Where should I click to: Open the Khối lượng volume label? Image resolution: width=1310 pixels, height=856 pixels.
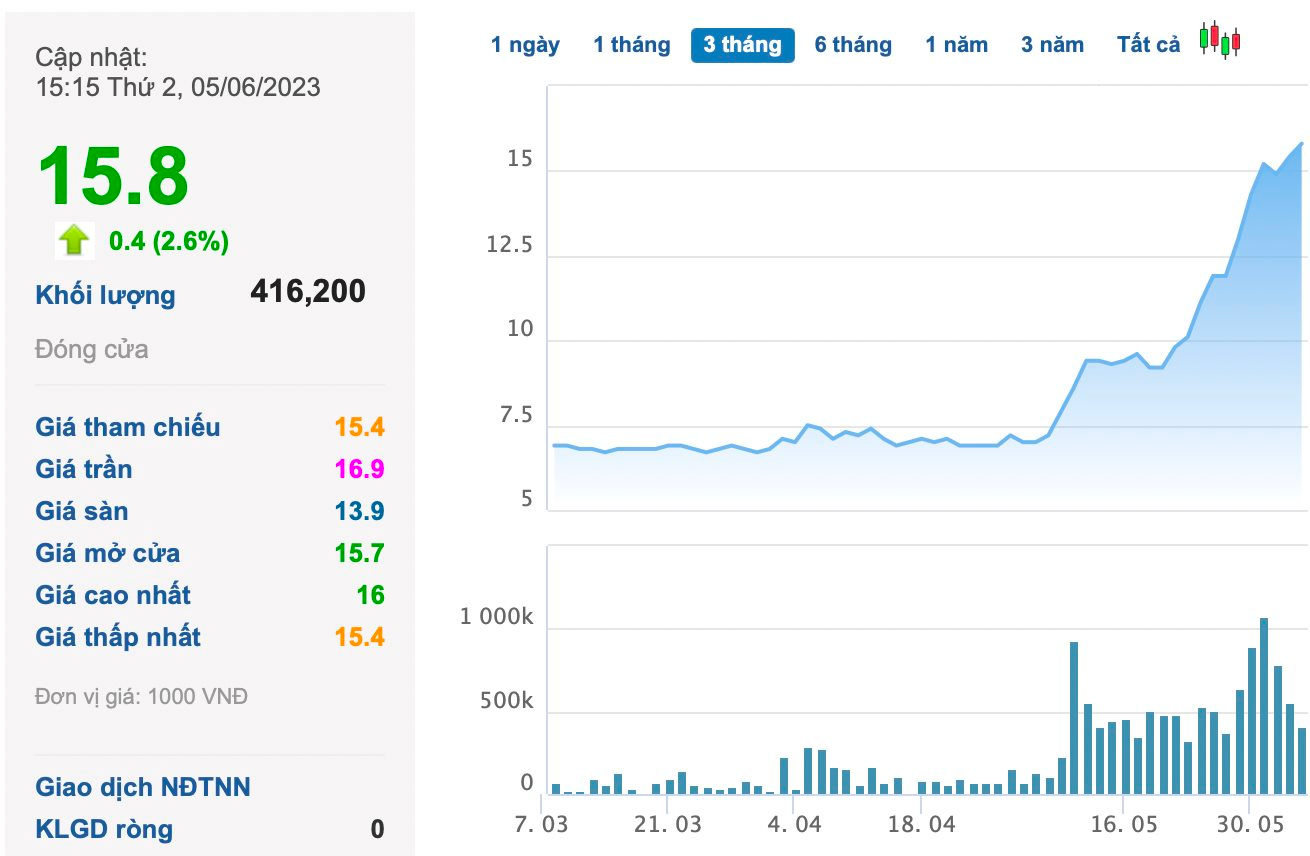pyautogui.click(x=105, y=295)
